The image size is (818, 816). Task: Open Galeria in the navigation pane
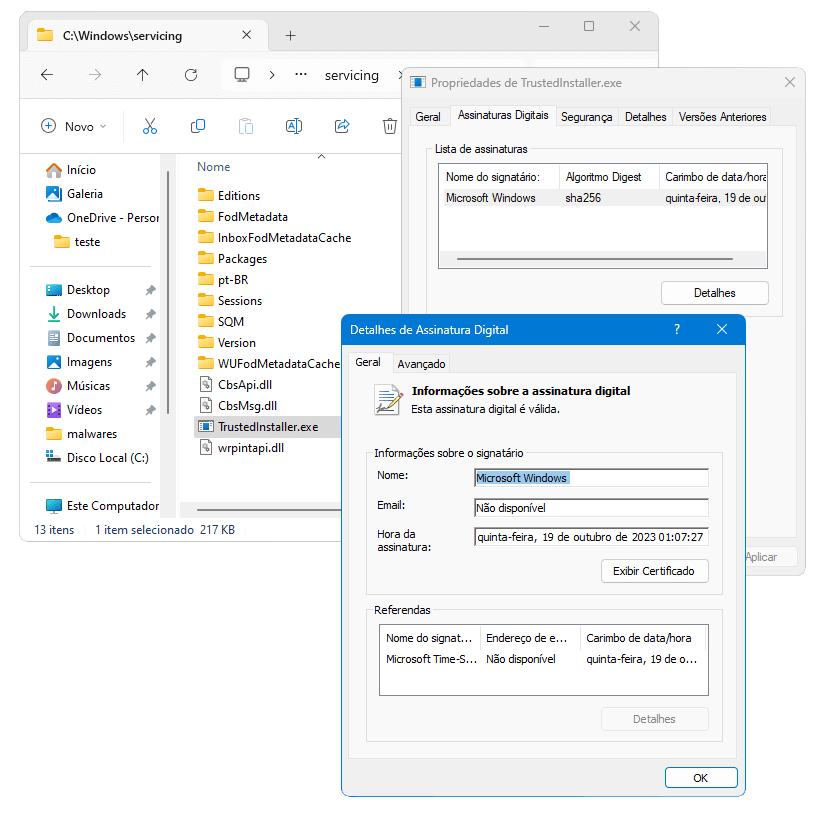coord(74,194)
